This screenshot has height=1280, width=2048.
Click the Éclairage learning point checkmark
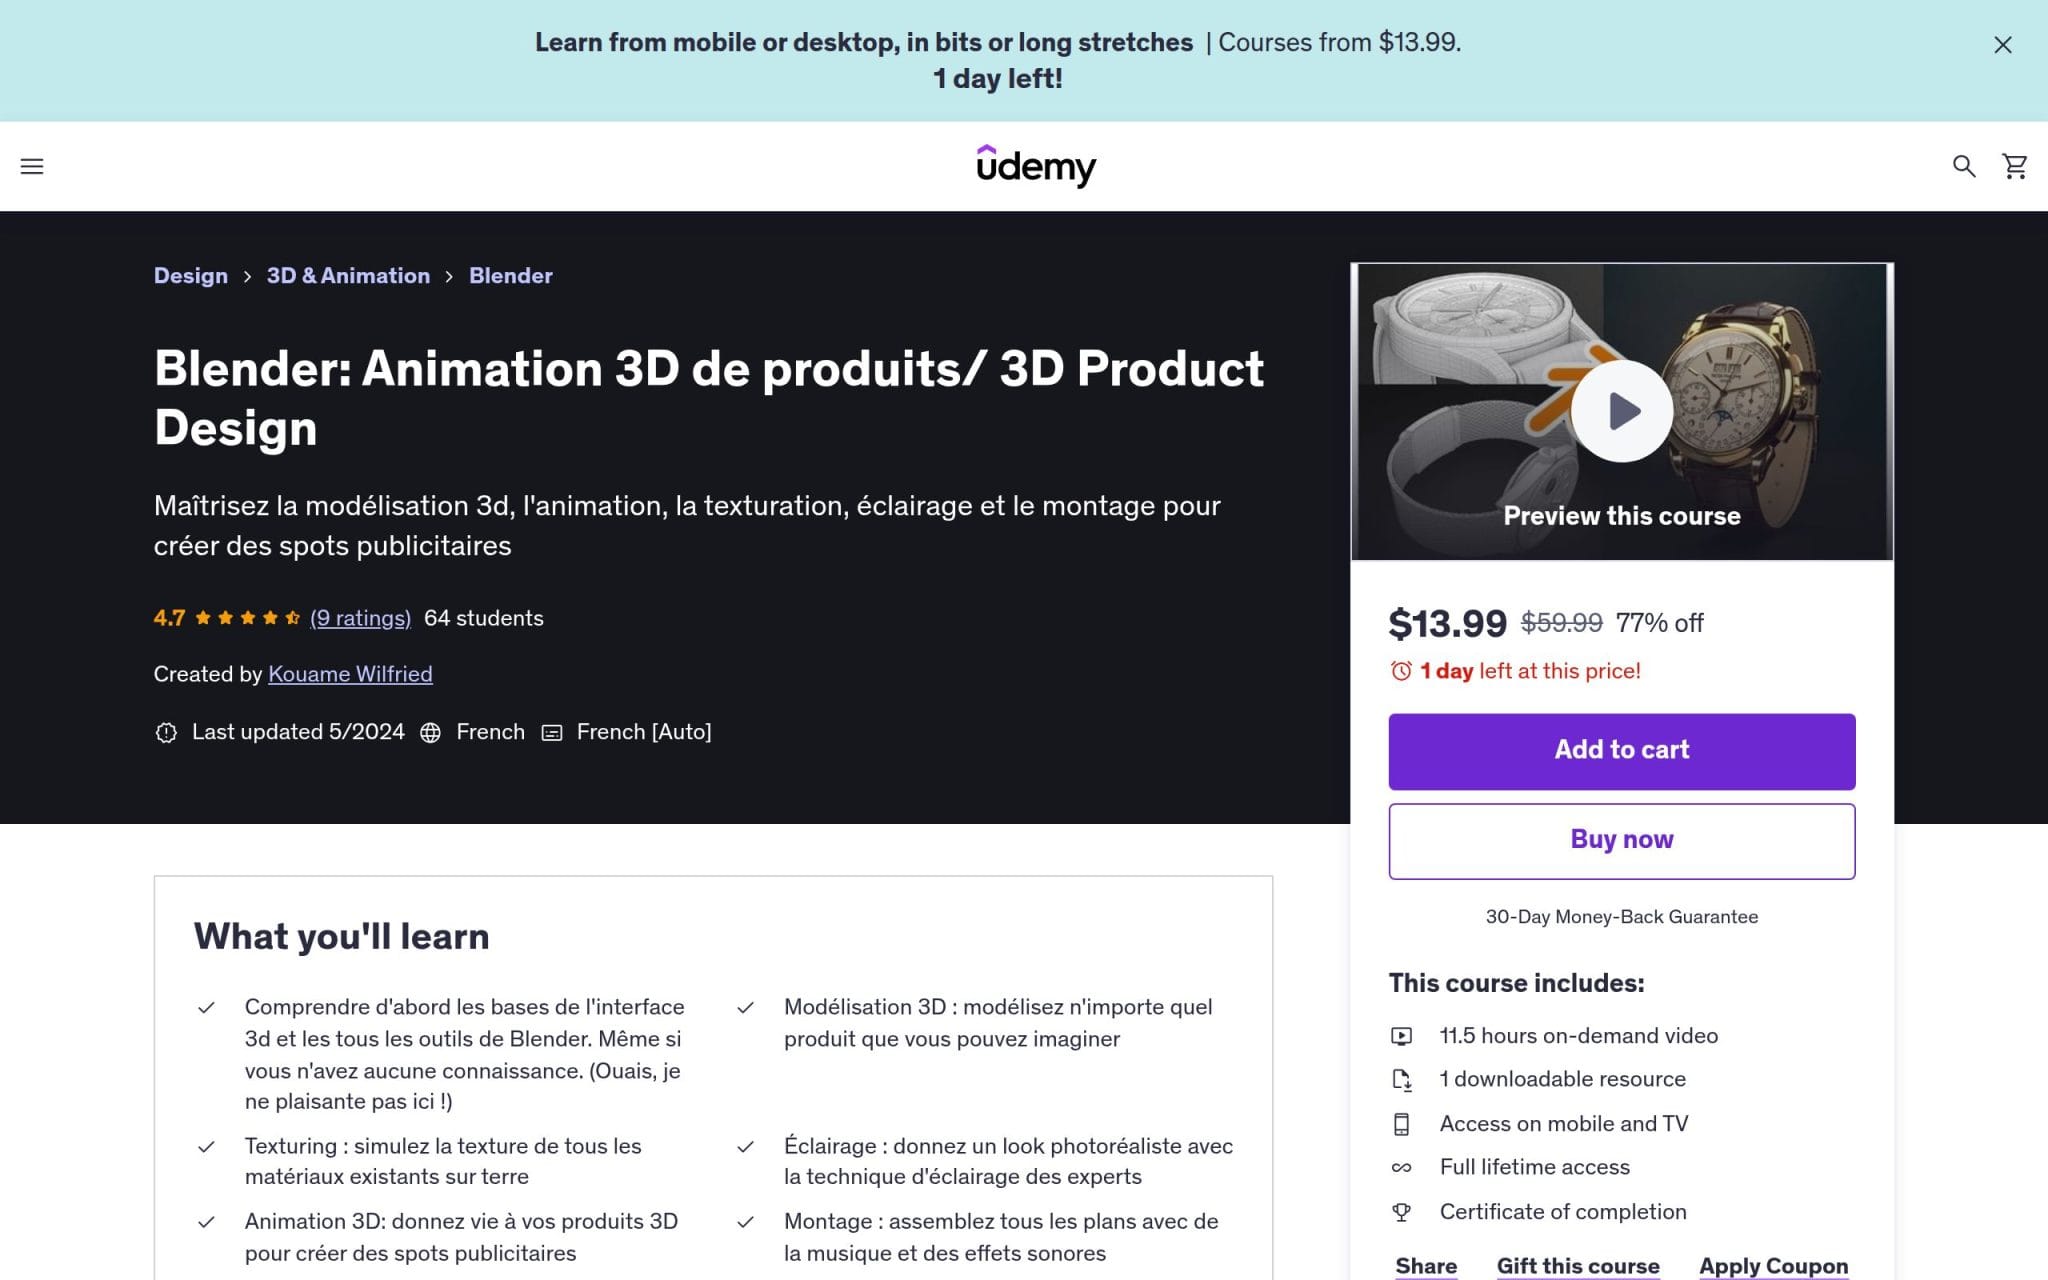click(745, 1147)
